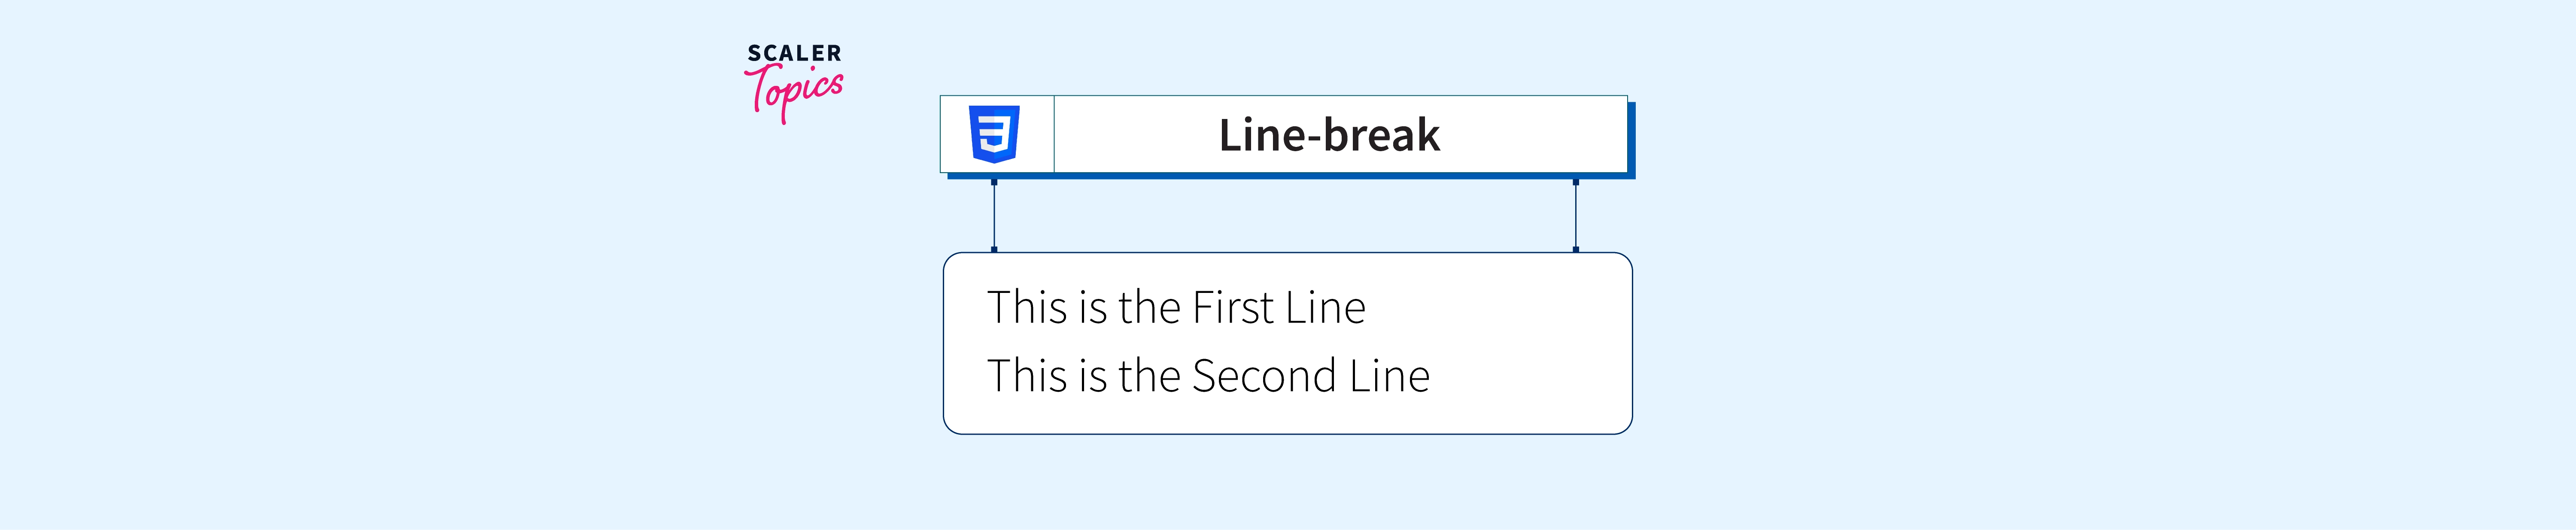Click the CSS3 shield icon
Image resolution: width=2576 pixels, height=530 pixels.
point(994,134)
